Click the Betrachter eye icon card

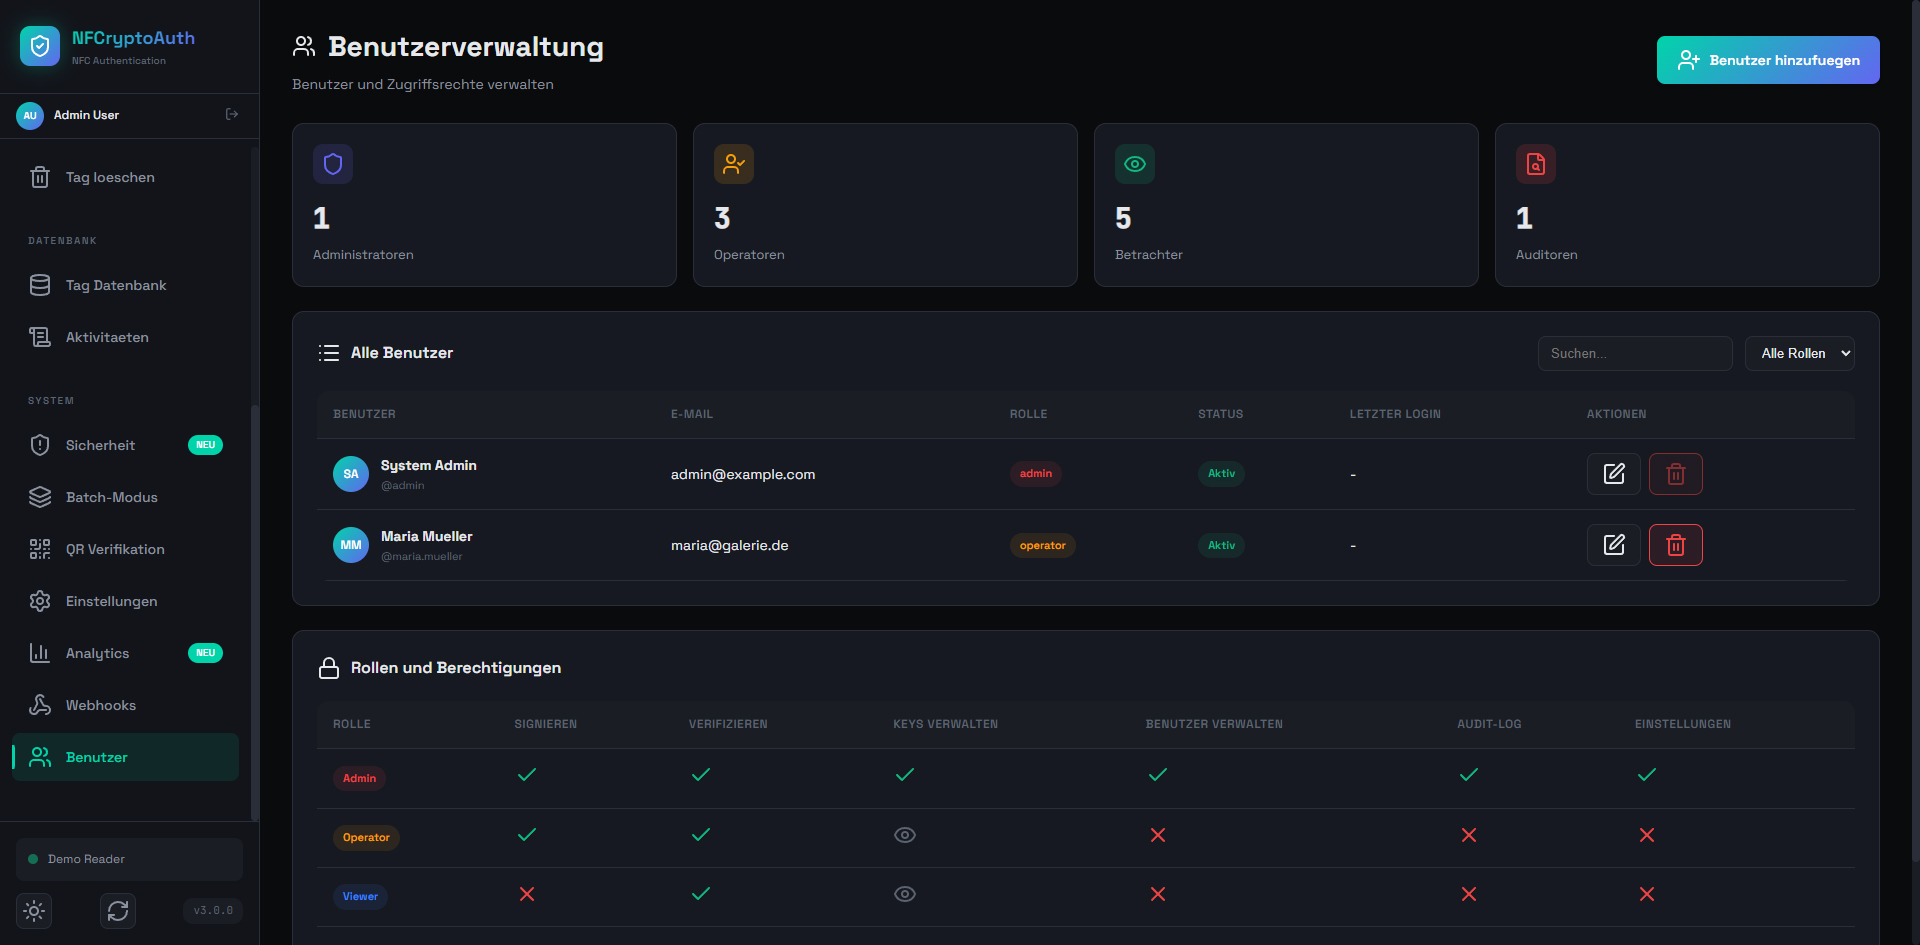point(1134,164)
